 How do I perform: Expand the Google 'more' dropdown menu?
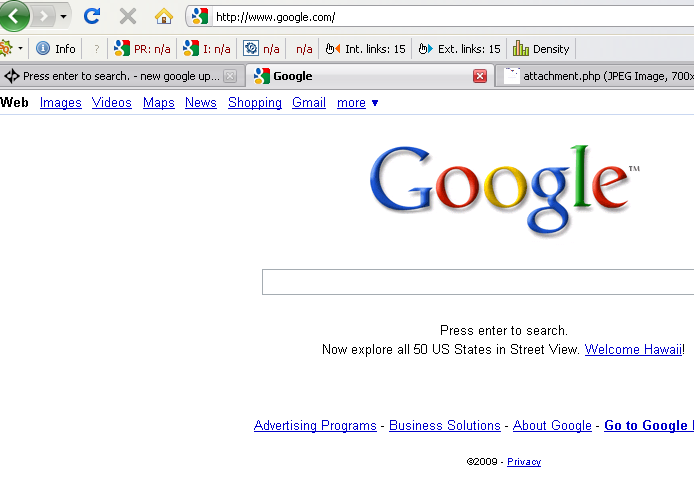point(357,103)
